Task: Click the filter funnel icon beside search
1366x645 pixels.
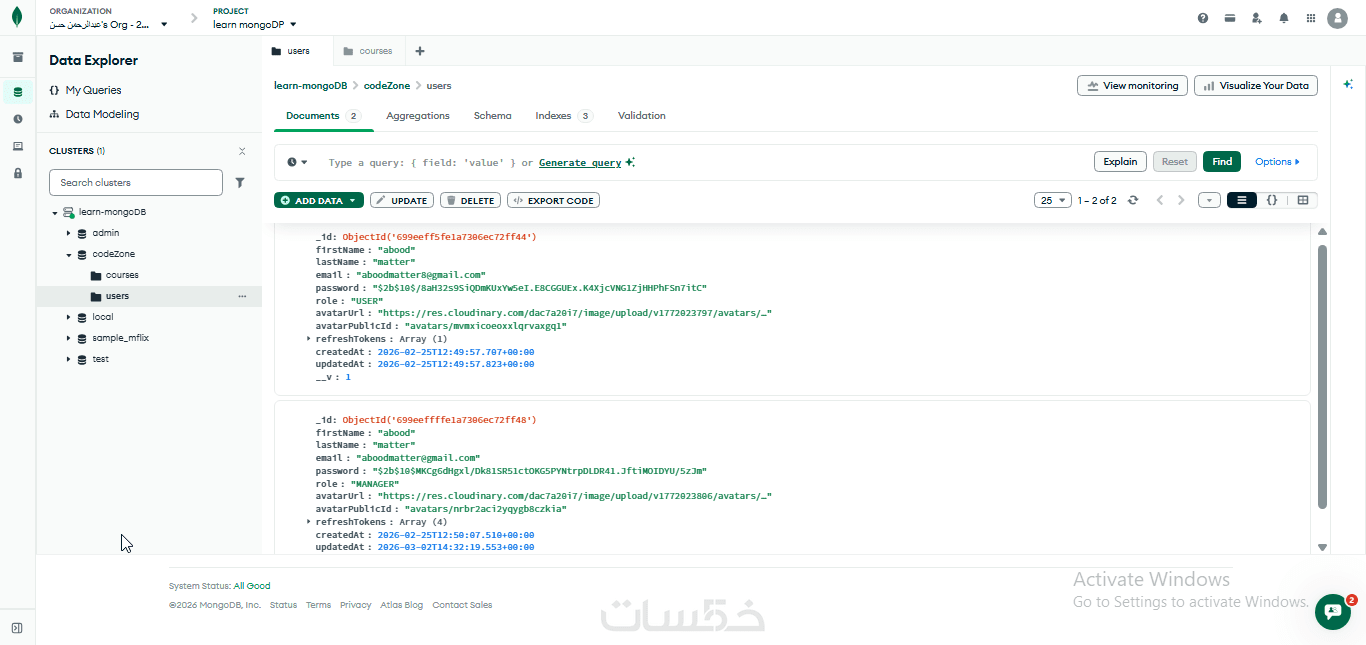Action: [240, 183]
